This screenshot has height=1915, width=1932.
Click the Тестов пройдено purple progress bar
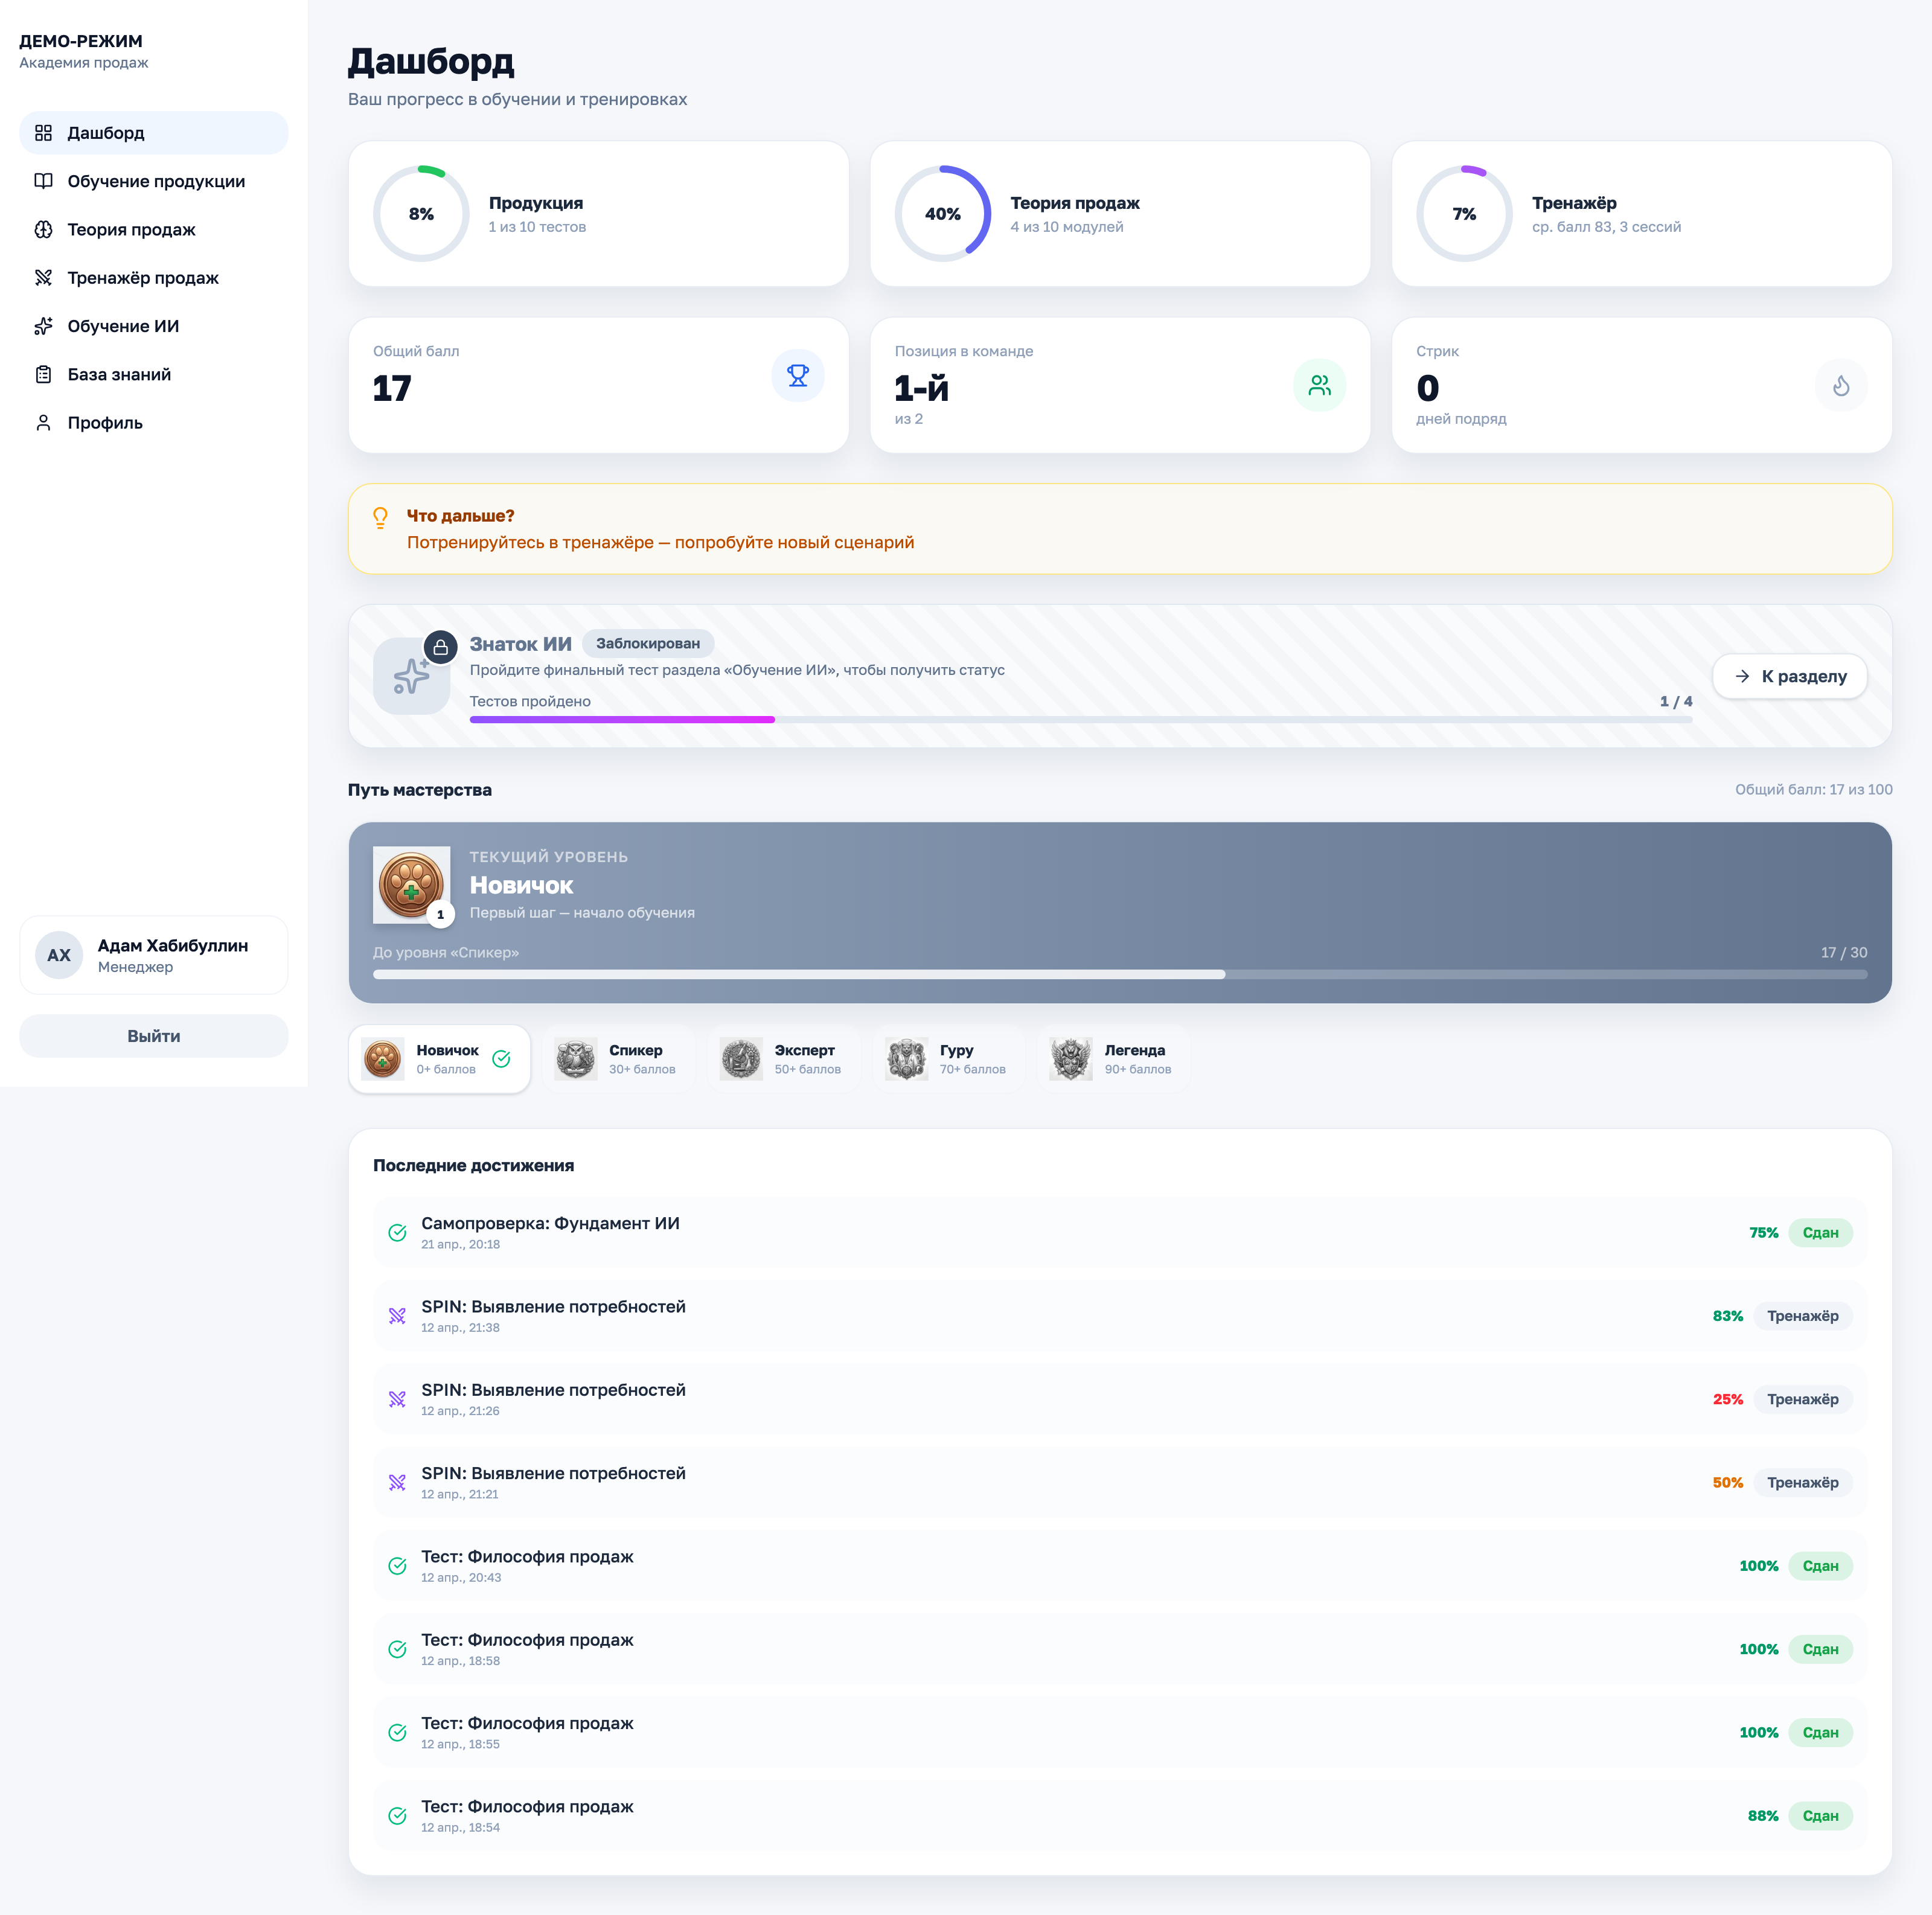622,719
